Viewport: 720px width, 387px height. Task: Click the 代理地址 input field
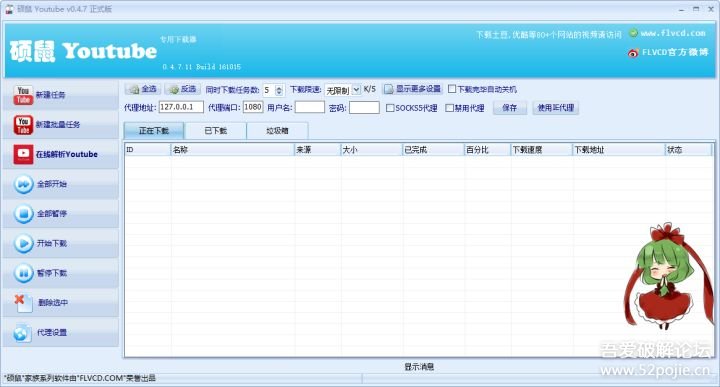click(181, 107)
